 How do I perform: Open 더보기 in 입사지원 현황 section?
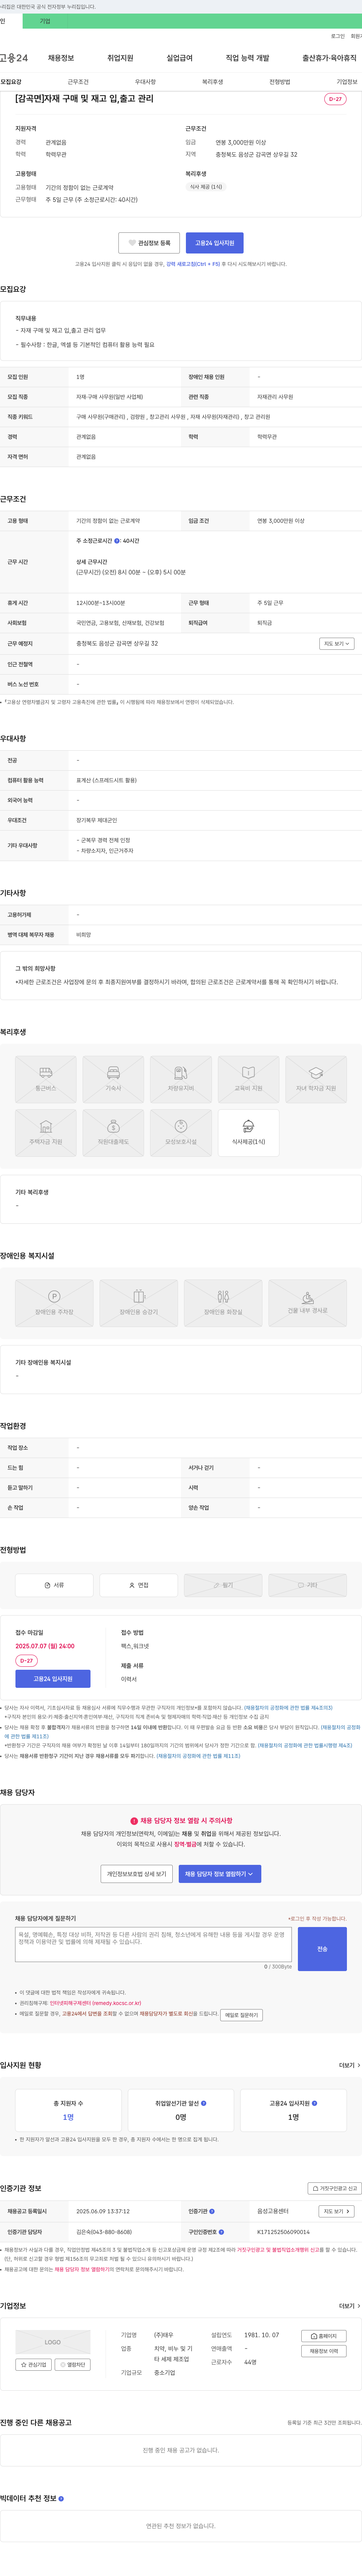(349, 2065)
